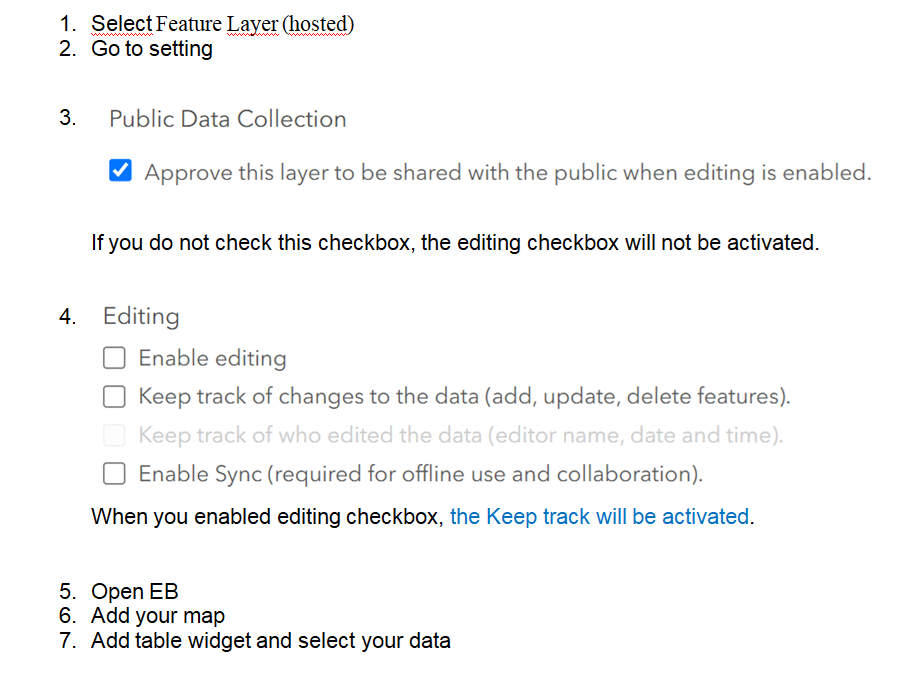Select the underlined Feature Layer (hosted) text
905x680 pixels.
click(x=222, y=23)
